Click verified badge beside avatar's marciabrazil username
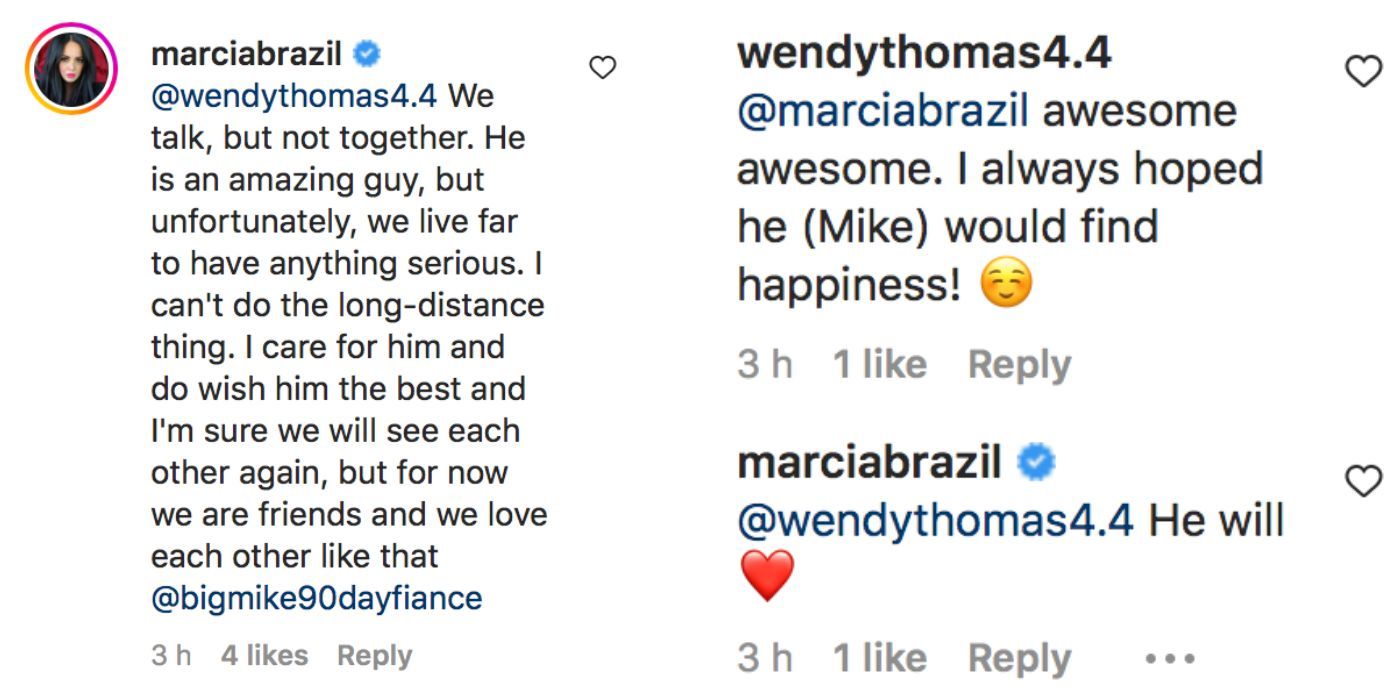The image size is (1400, 700). coord(368,54)
